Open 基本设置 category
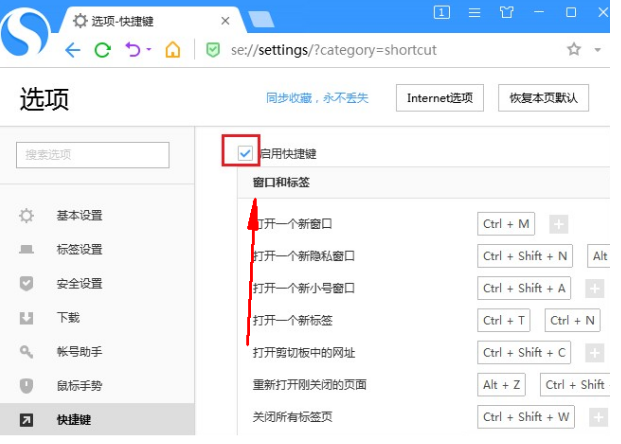 tap(79, 215)
